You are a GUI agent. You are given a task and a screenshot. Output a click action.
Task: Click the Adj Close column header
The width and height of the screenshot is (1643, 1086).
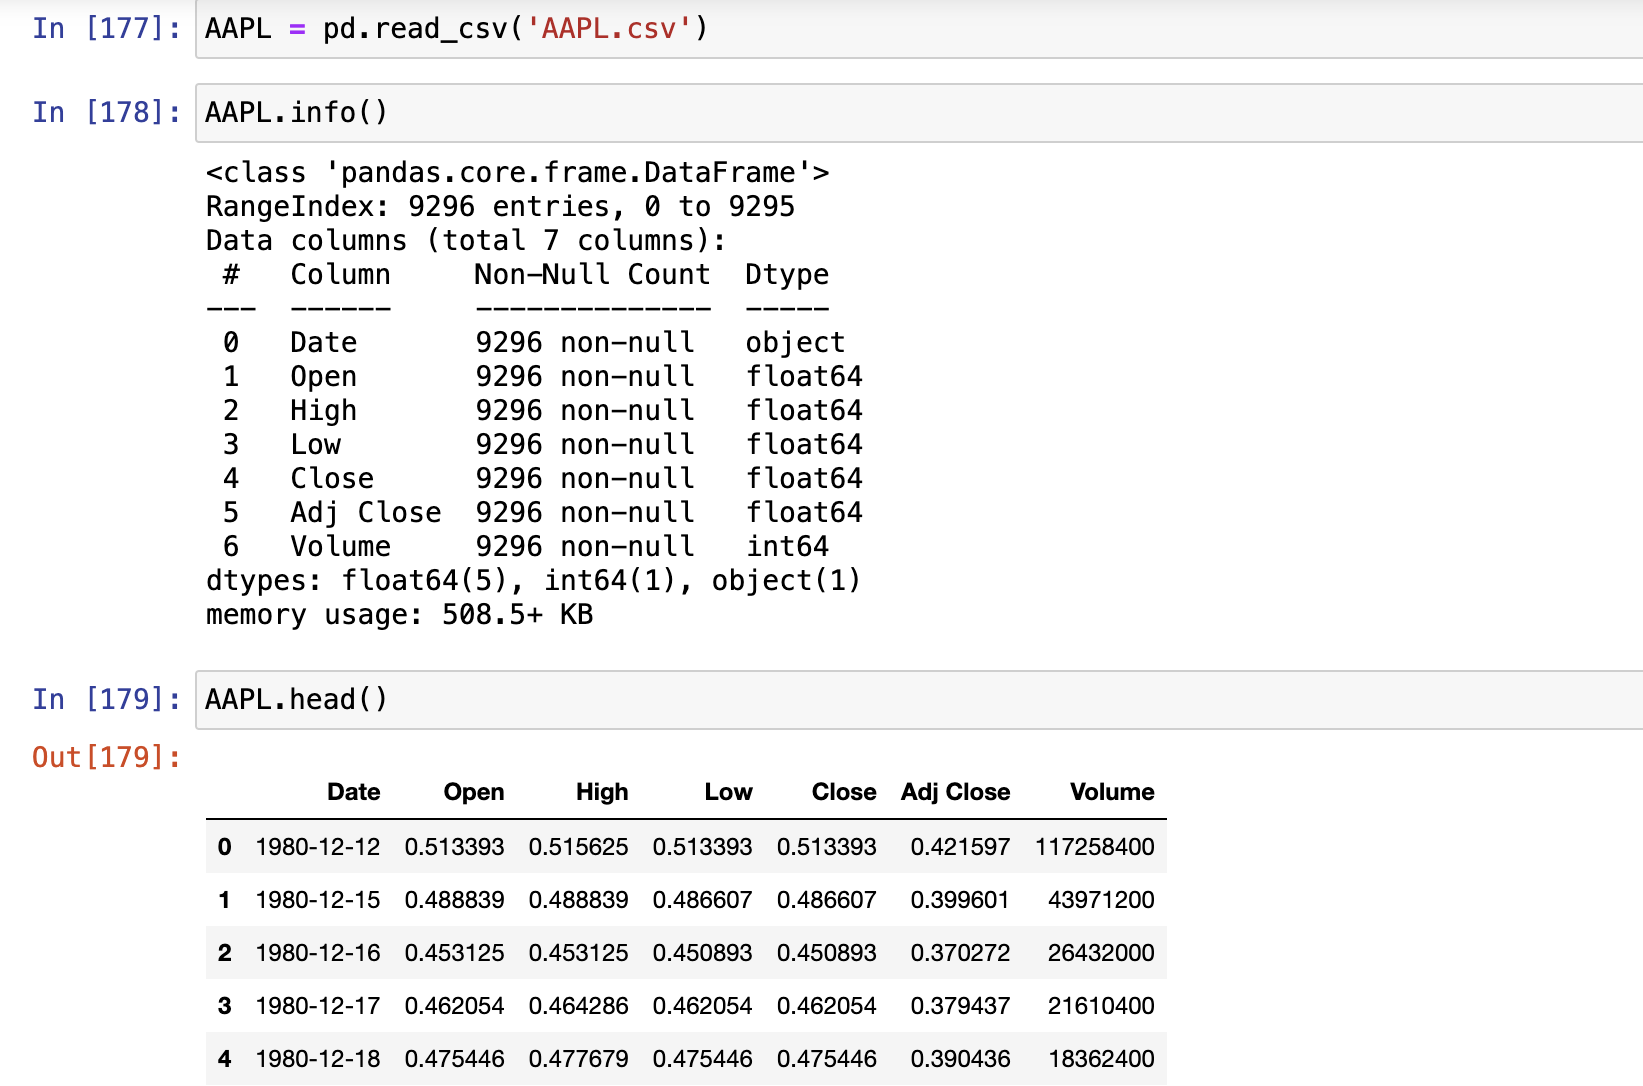[955, 792]
